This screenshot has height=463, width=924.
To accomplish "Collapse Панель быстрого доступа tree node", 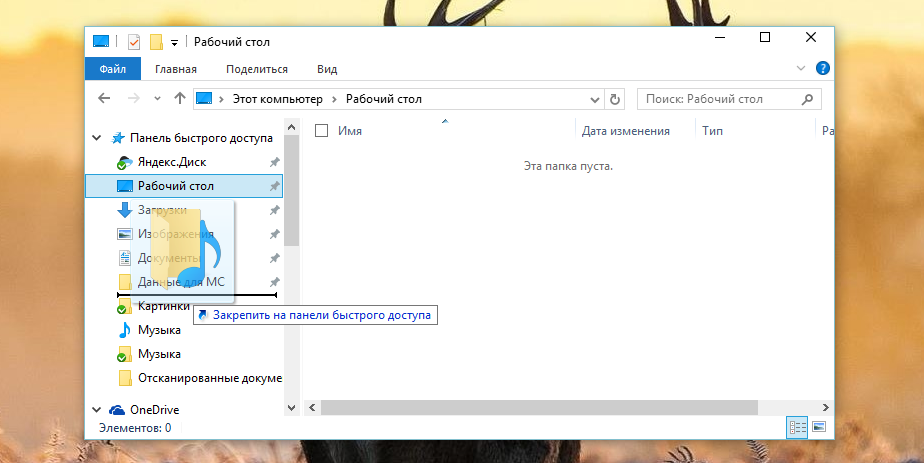I will click(x=97, y=138).
